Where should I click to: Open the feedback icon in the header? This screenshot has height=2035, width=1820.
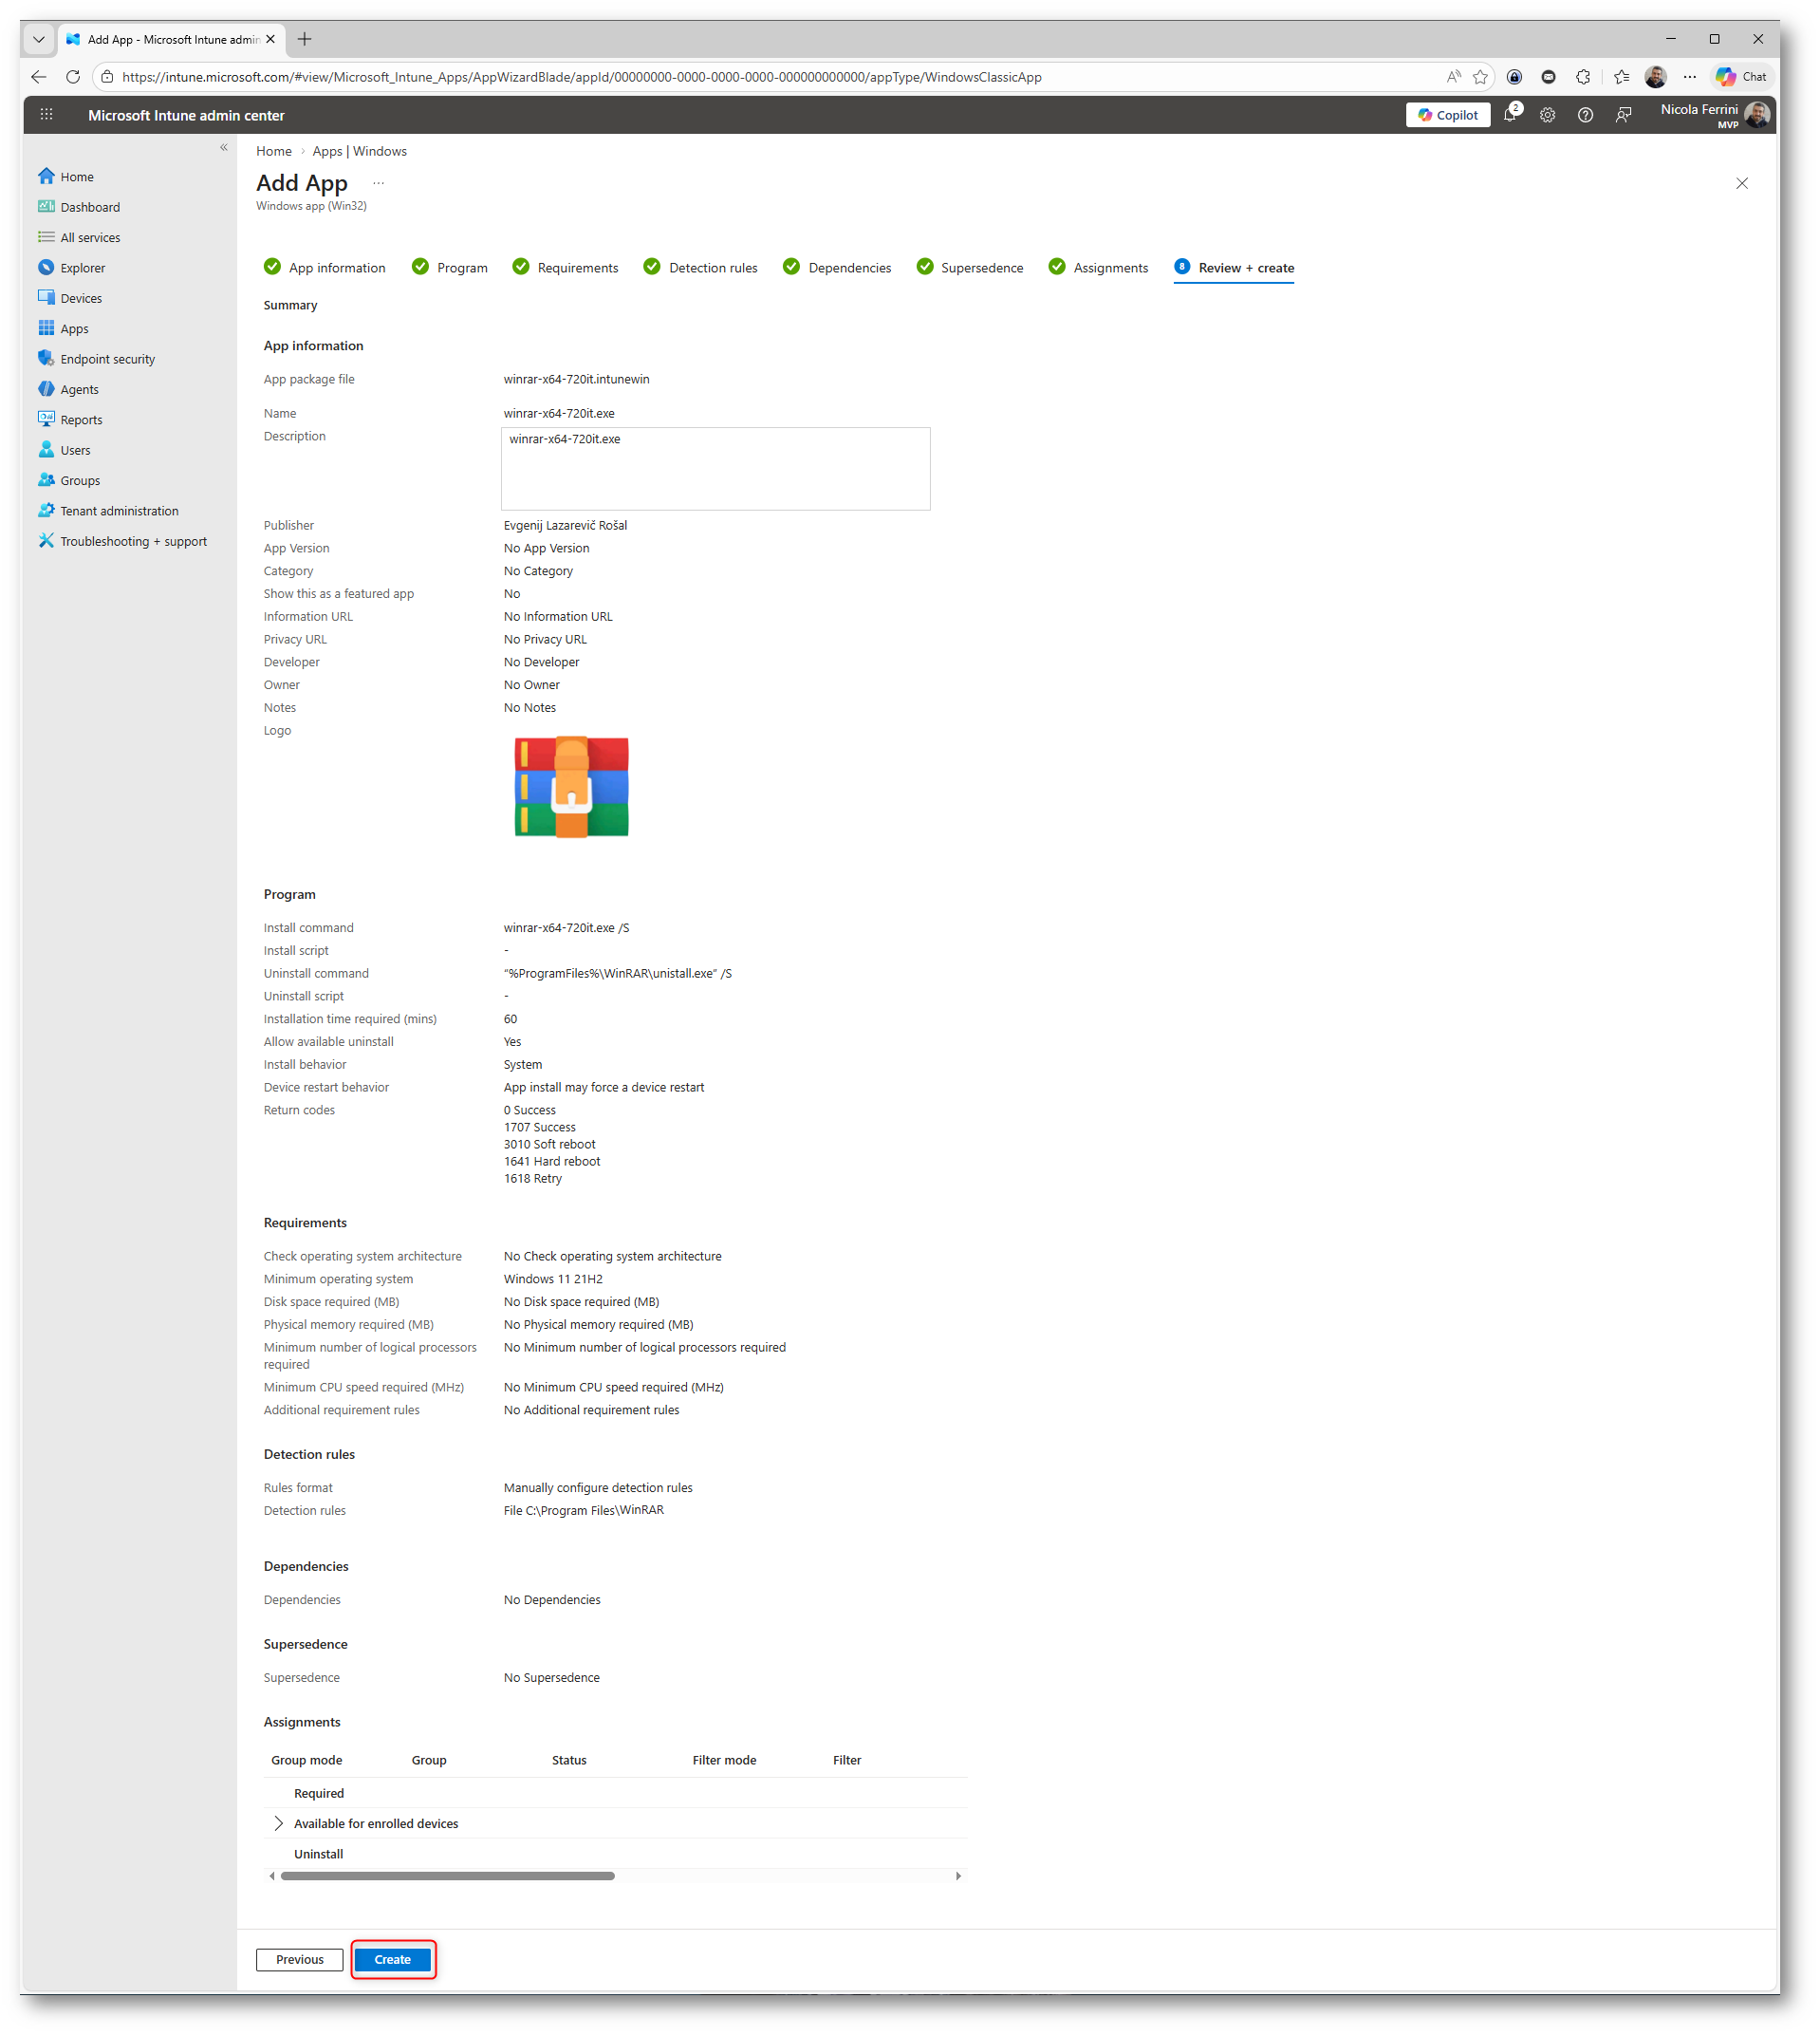point(1624,115)
